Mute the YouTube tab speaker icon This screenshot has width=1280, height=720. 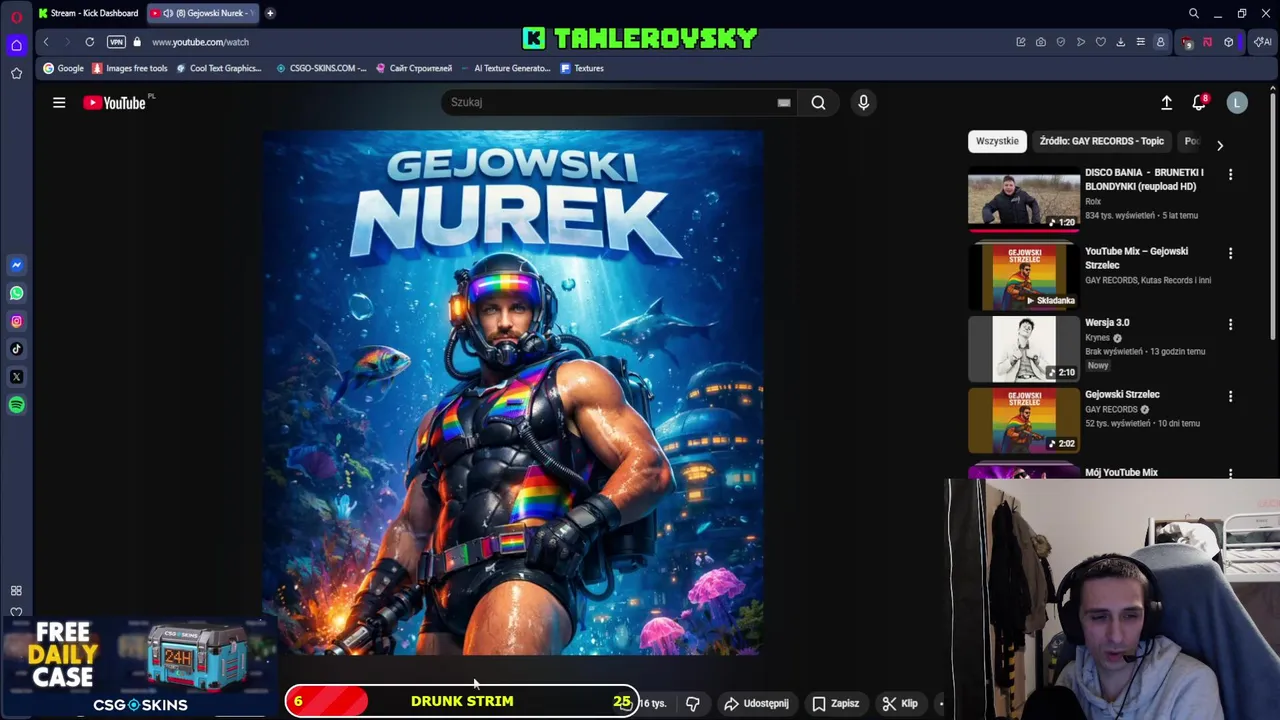click(x=168, y=13)
